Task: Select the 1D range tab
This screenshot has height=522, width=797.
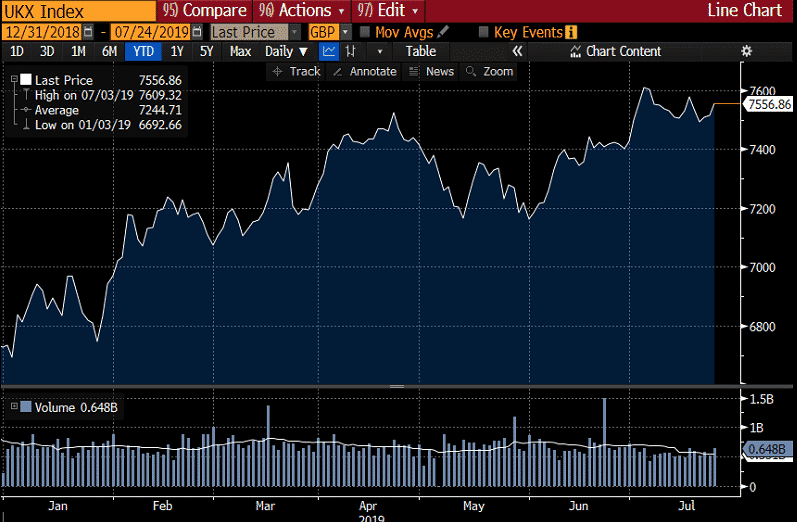Action: 17,51
